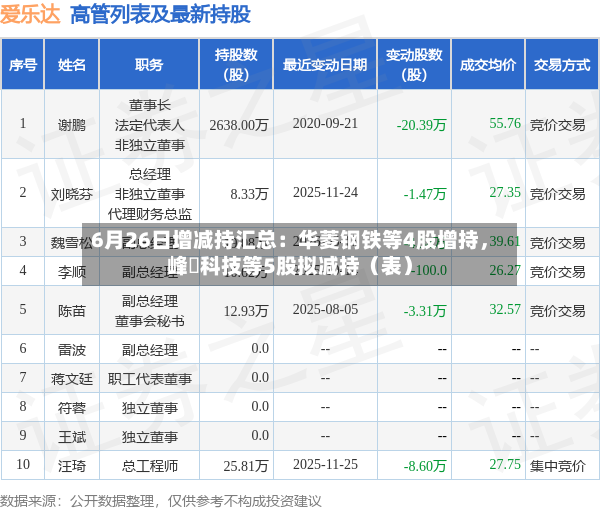Image resolution: width=600 pixels, height=510 pixels.
Task: Click the date 2020-09-21
Action: click(x=325, y=123)
